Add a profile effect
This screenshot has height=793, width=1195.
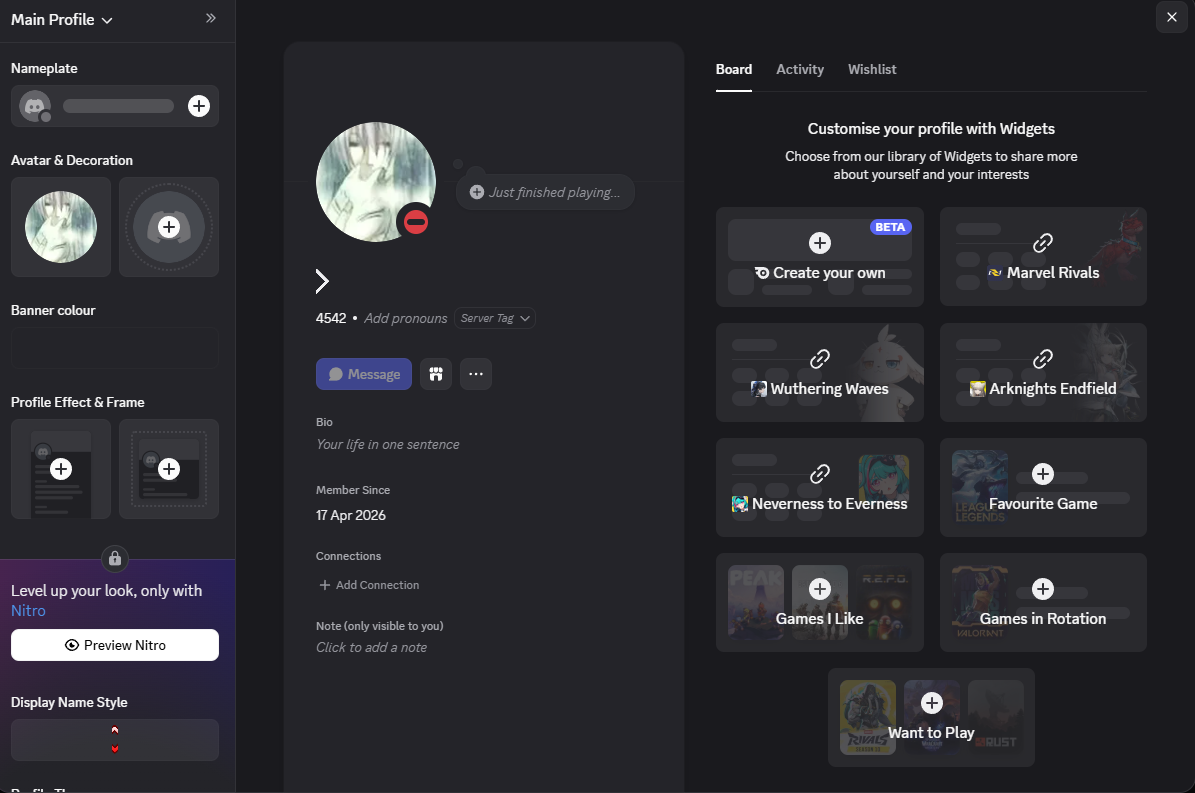(x=61, y=468)
